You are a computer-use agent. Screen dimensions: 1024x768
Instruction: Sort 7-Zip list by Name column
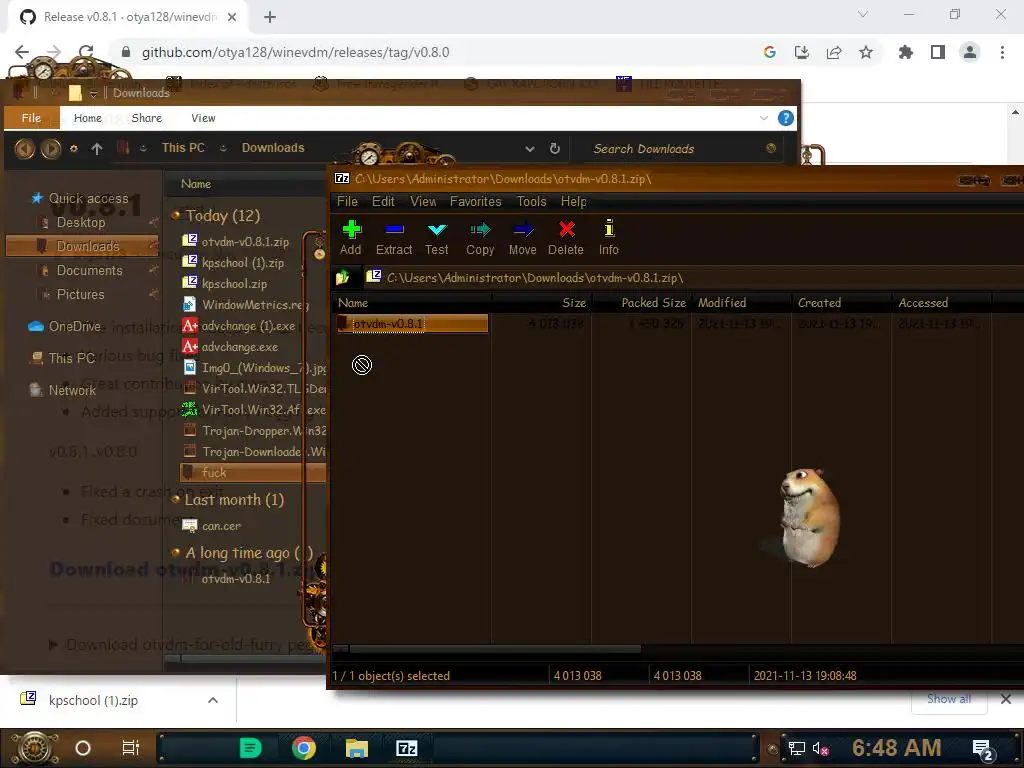pyautogui.click(x=412, y=302)
